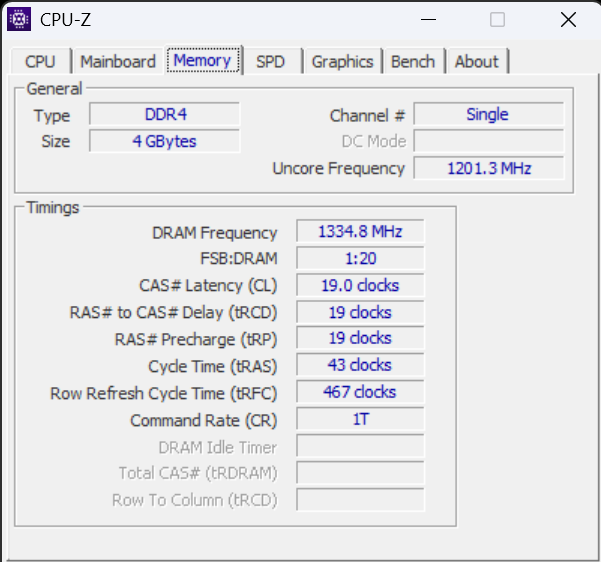Click the Total CAS# (tRDRAM) label

[x=198, y=473]
